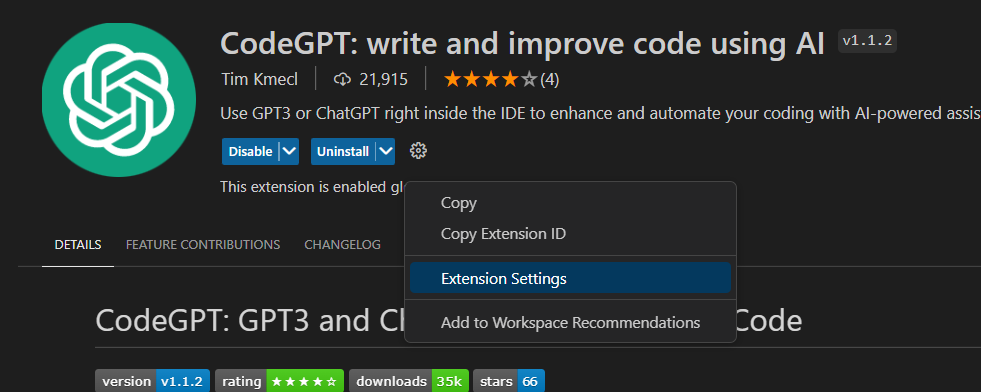Select Add to Workspace Recommendations

tap(570, 323)
